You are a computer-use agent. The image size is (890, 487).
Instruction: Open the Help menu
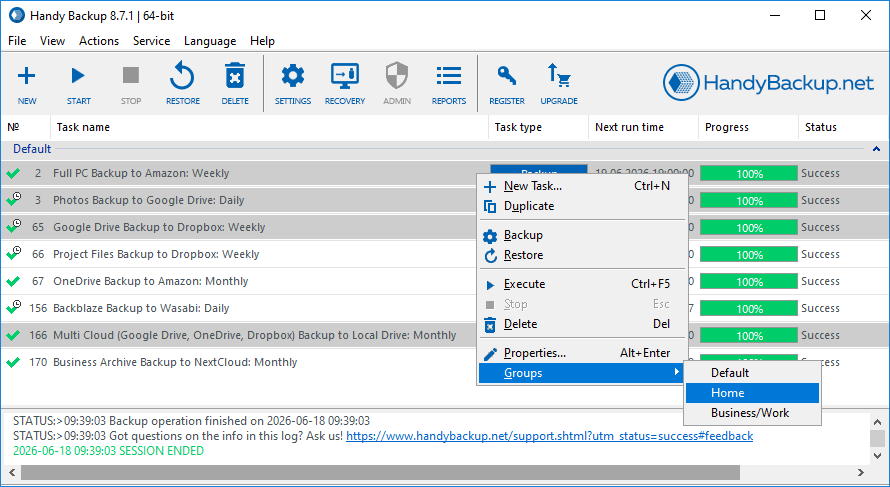click(262, 41)
